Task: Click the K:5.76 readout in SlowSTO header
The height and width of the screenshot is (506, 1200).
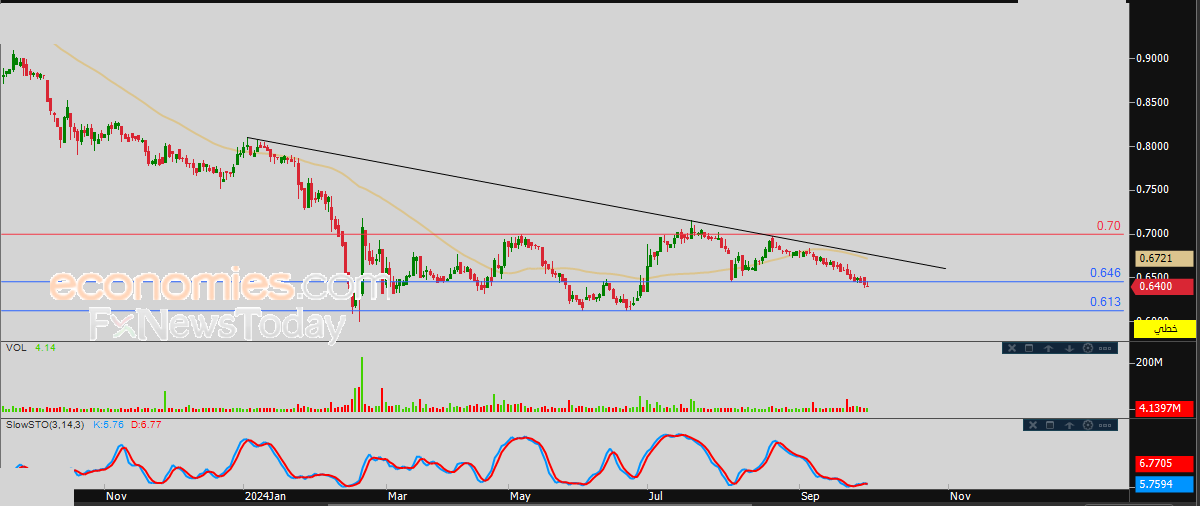Action: tap(107, 425)
